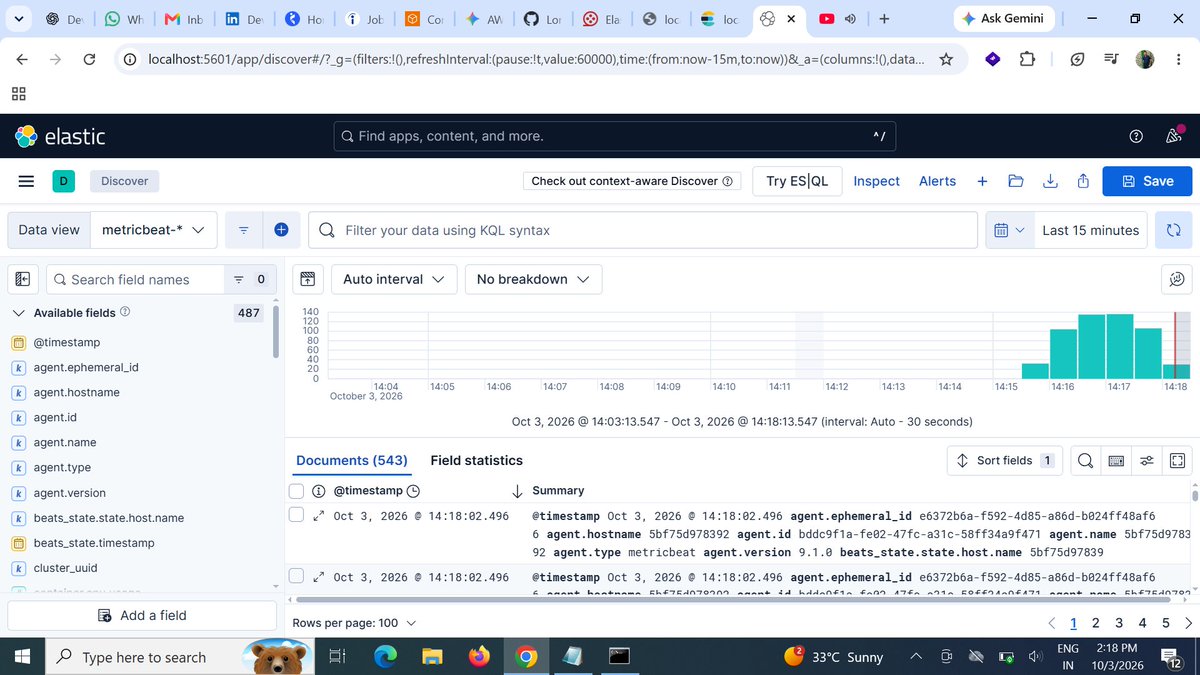
Task: Click the share icon in top bar
Action: [1083, 181]
